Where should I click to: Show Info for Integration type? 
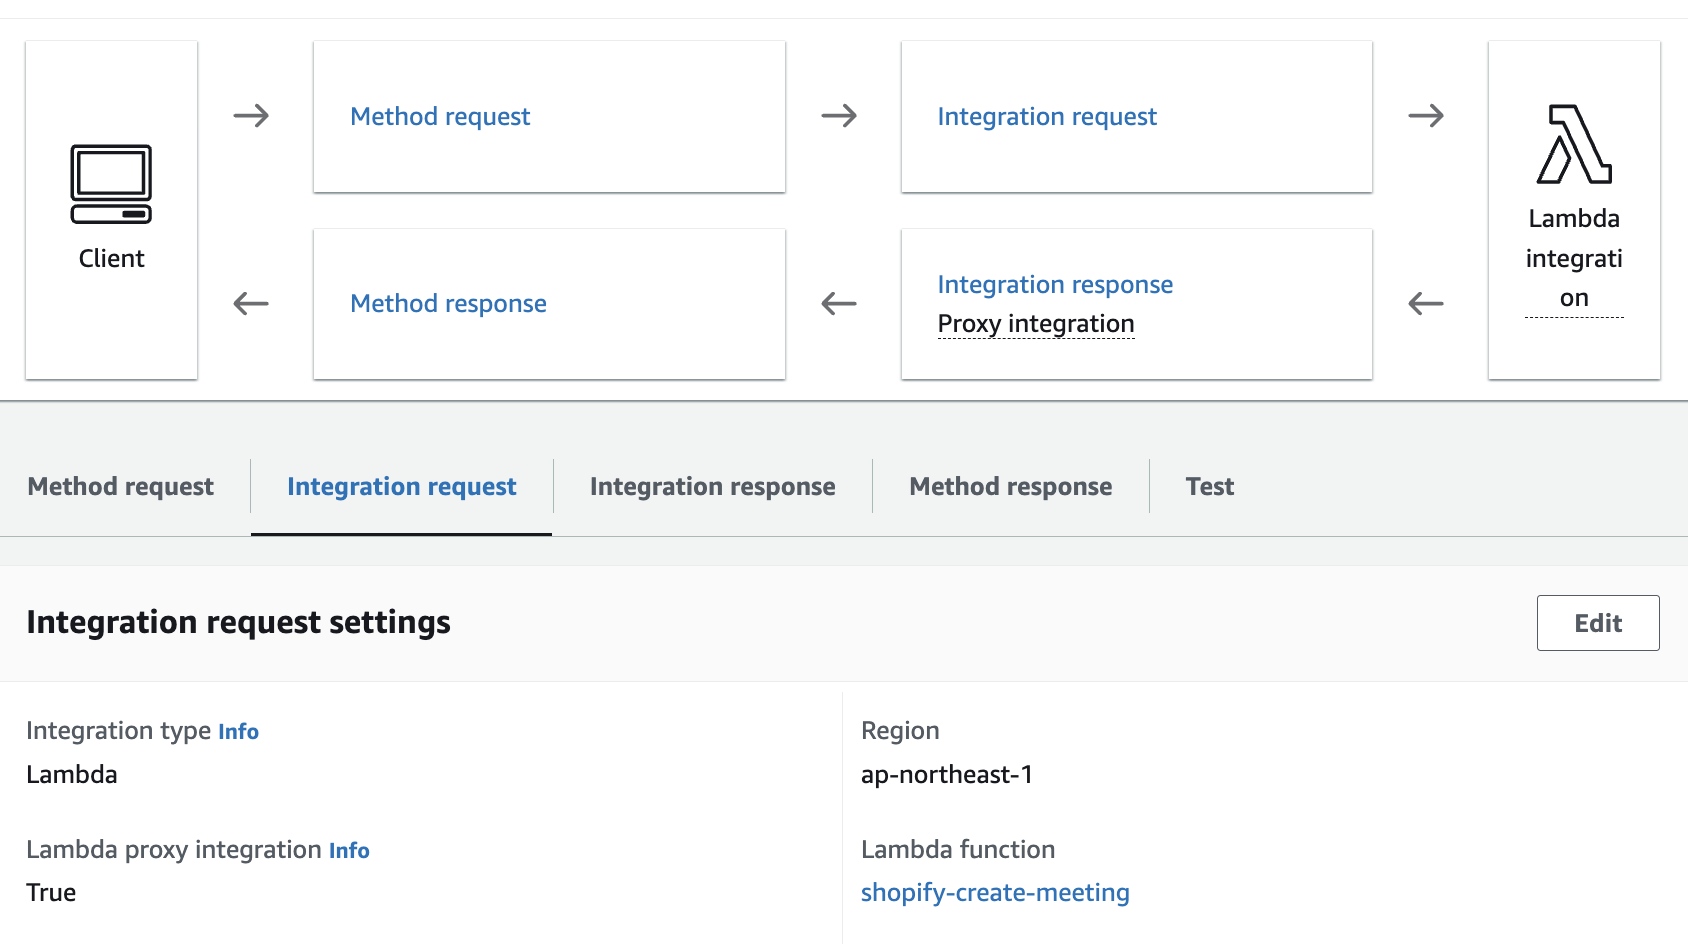tap(238, 732)
